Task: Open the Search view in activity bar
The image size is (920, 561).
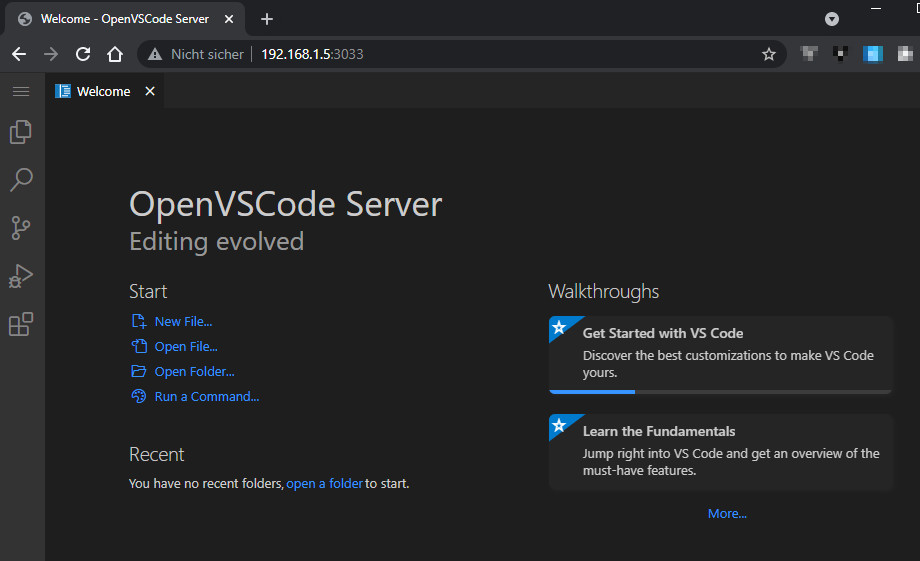Action: 21,180
